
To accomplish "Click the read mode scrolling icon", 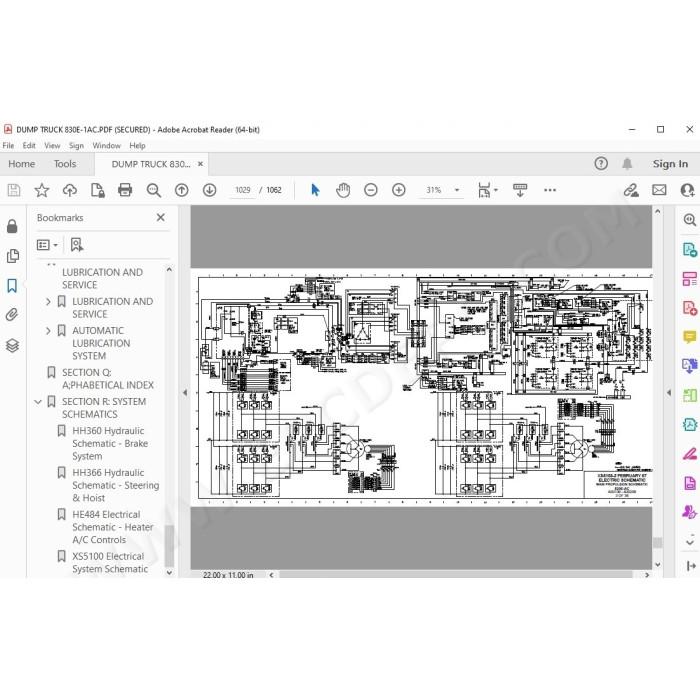I will [520, 190].
